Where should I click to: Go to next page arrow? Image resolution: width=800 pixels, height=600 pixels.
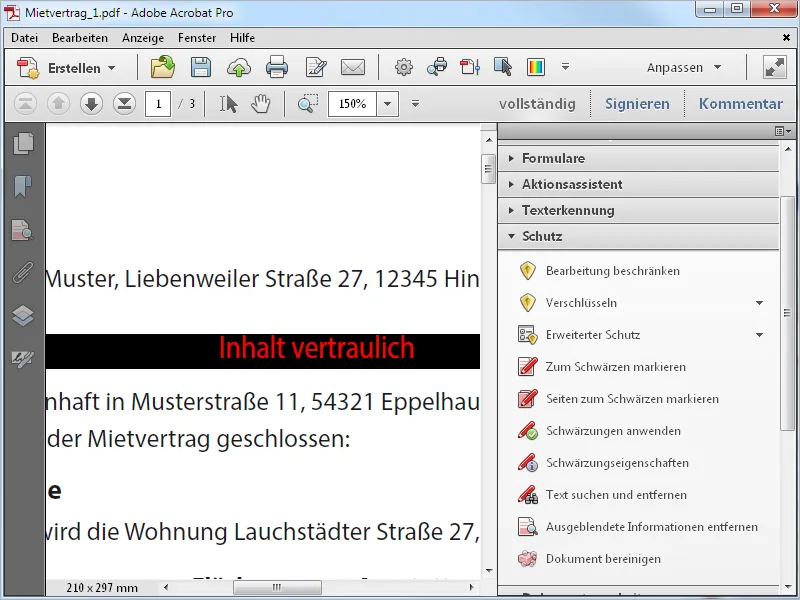(x=91, y=104)
